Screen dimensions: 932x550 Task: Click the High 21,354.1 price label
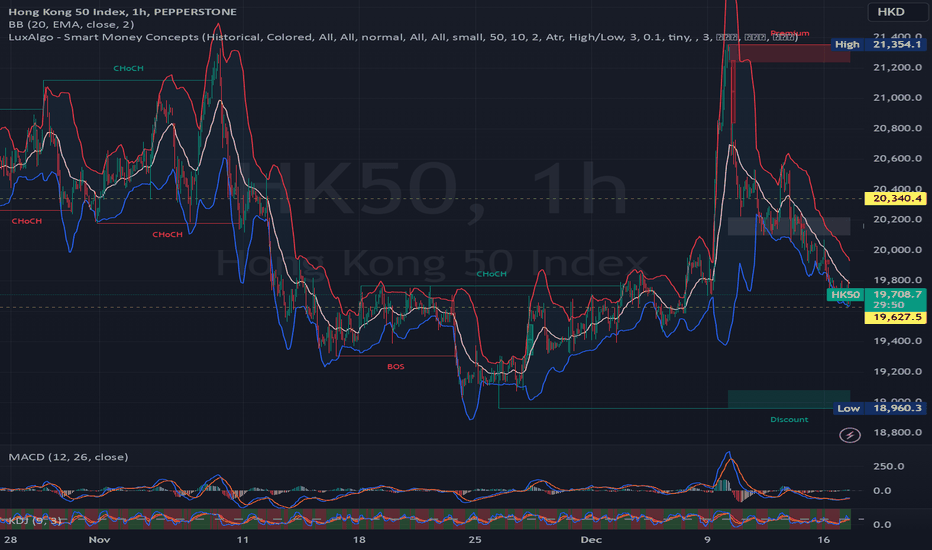click(x=878, y=44)
